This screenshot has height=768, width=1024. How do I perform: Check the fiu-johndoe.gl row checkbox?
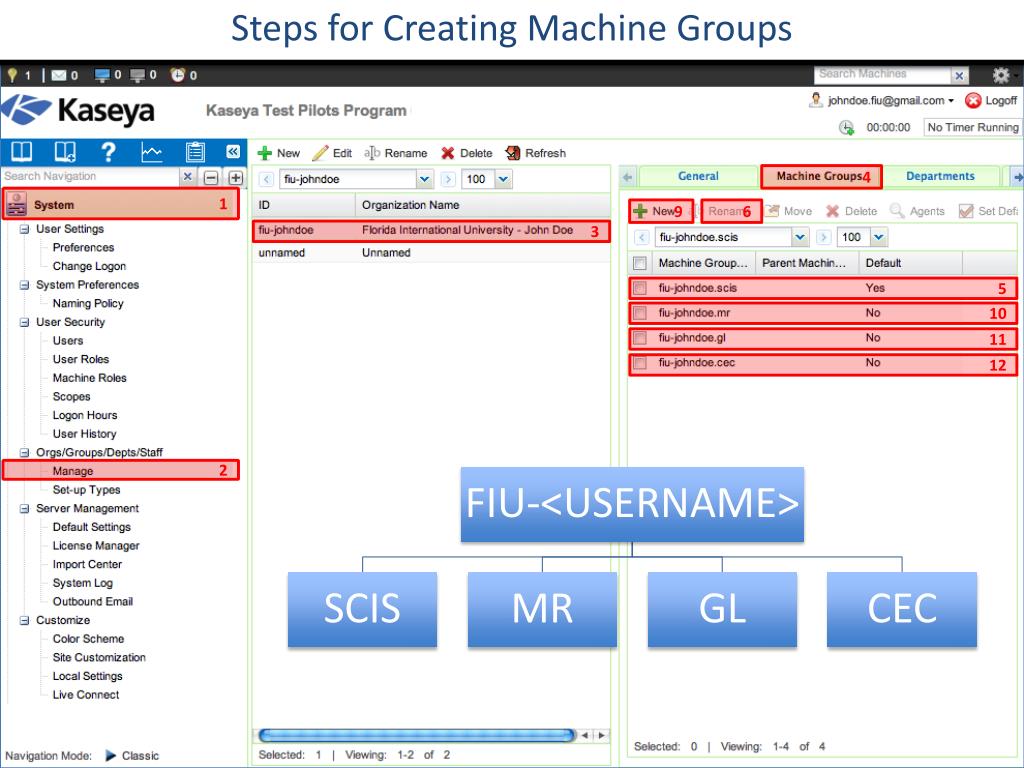[x=640, y=338]
